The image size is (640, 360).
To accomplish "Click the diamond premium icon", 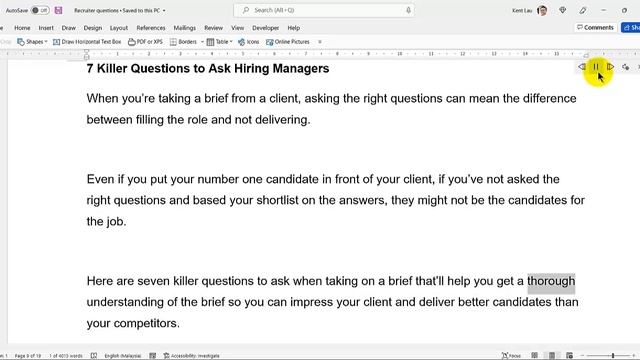I will 562,10.
